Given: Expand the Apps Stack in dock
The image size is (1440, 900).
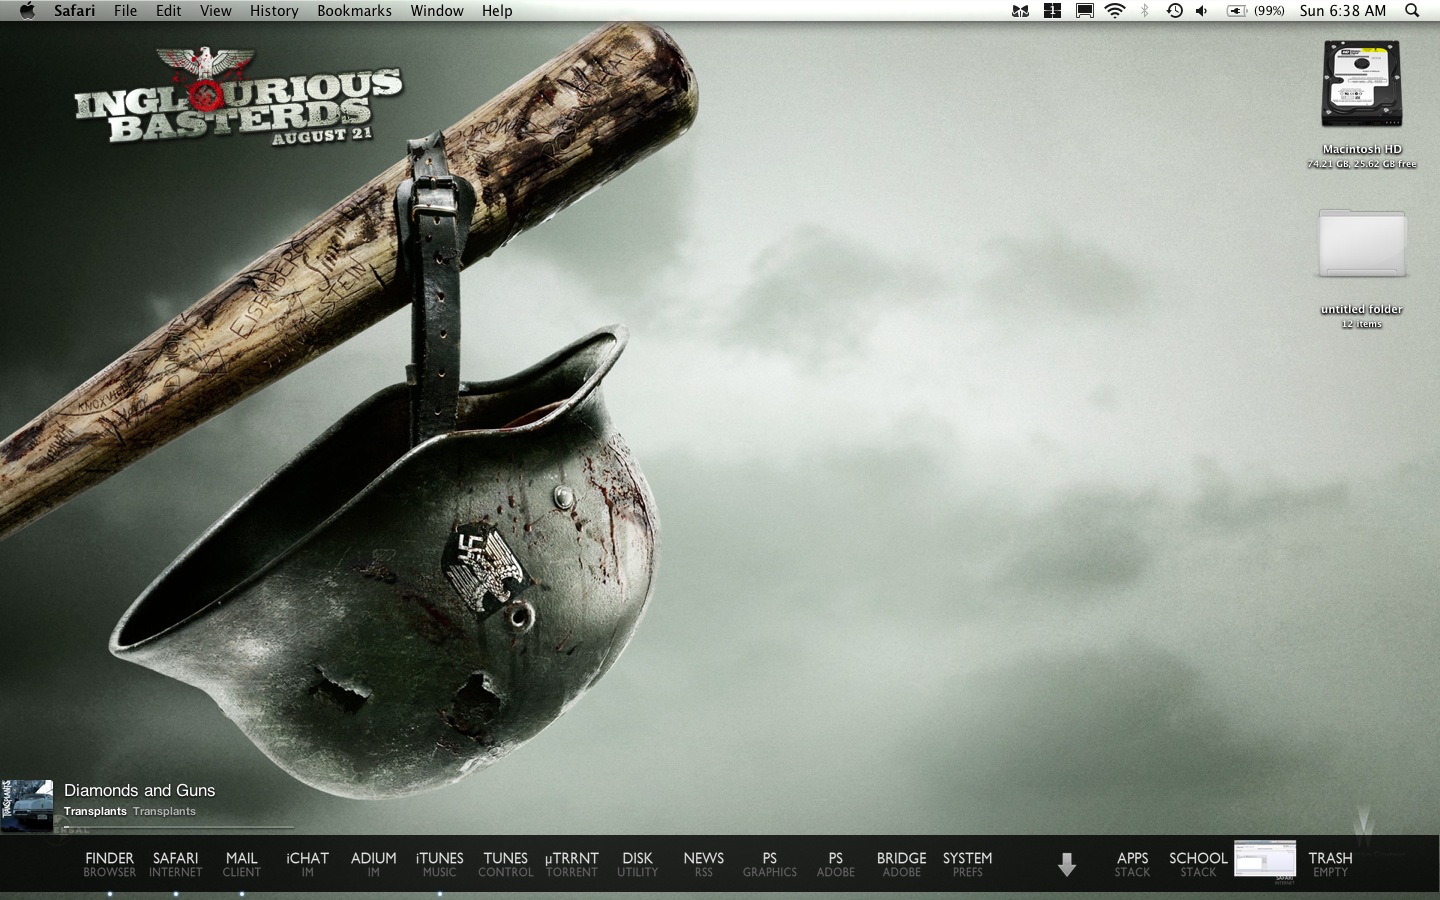Looking at the screenshot, I should [1133, 864].
